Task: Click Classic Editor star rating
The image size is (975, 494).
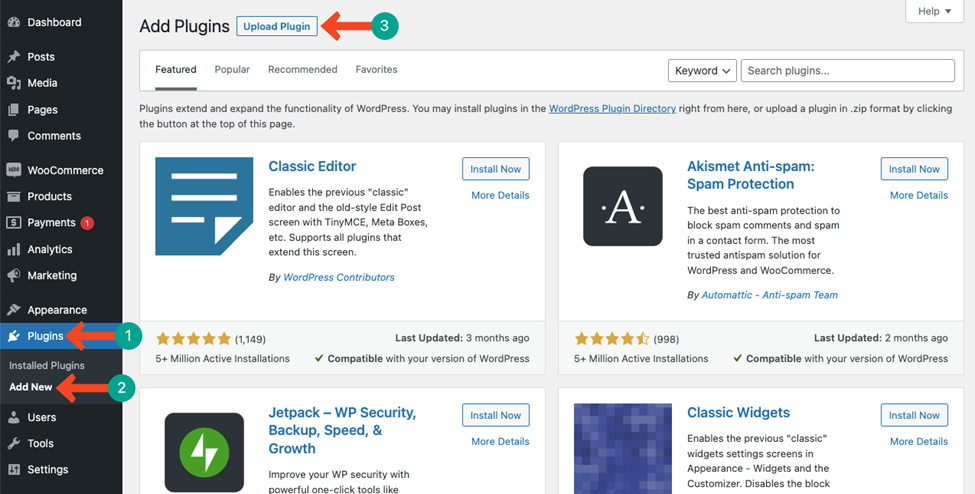Action: [x=193, y=339]
